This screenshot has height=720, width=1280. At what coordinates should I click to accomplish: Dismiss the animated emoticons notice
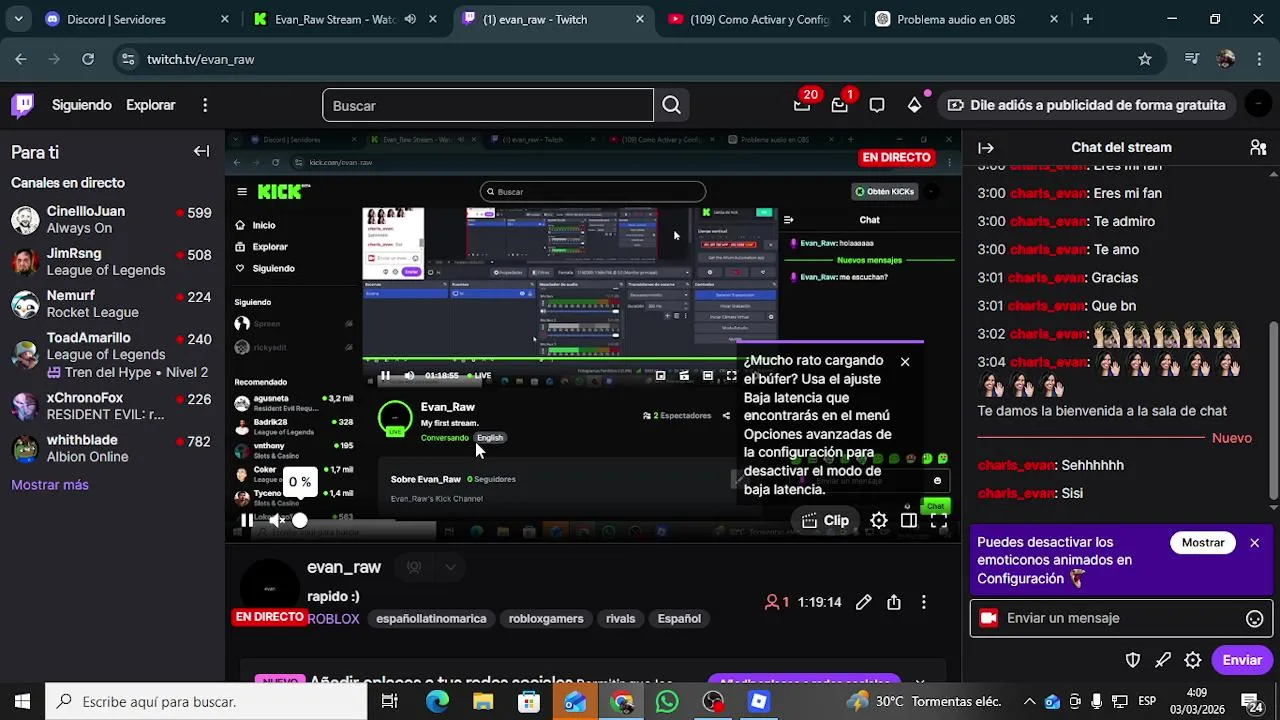(x=1254, y=543)
